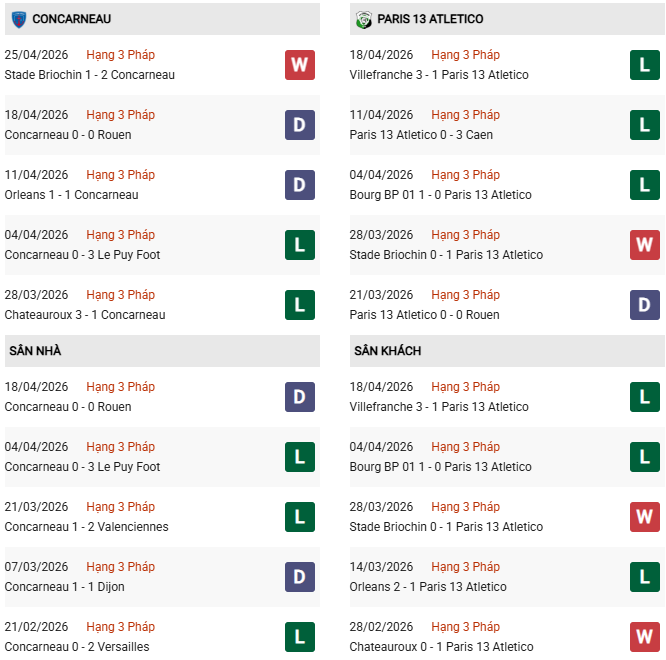
Task: Open the Hạng 3 Pháp league link dated 25/04/2026
Action: click(120, 55)
